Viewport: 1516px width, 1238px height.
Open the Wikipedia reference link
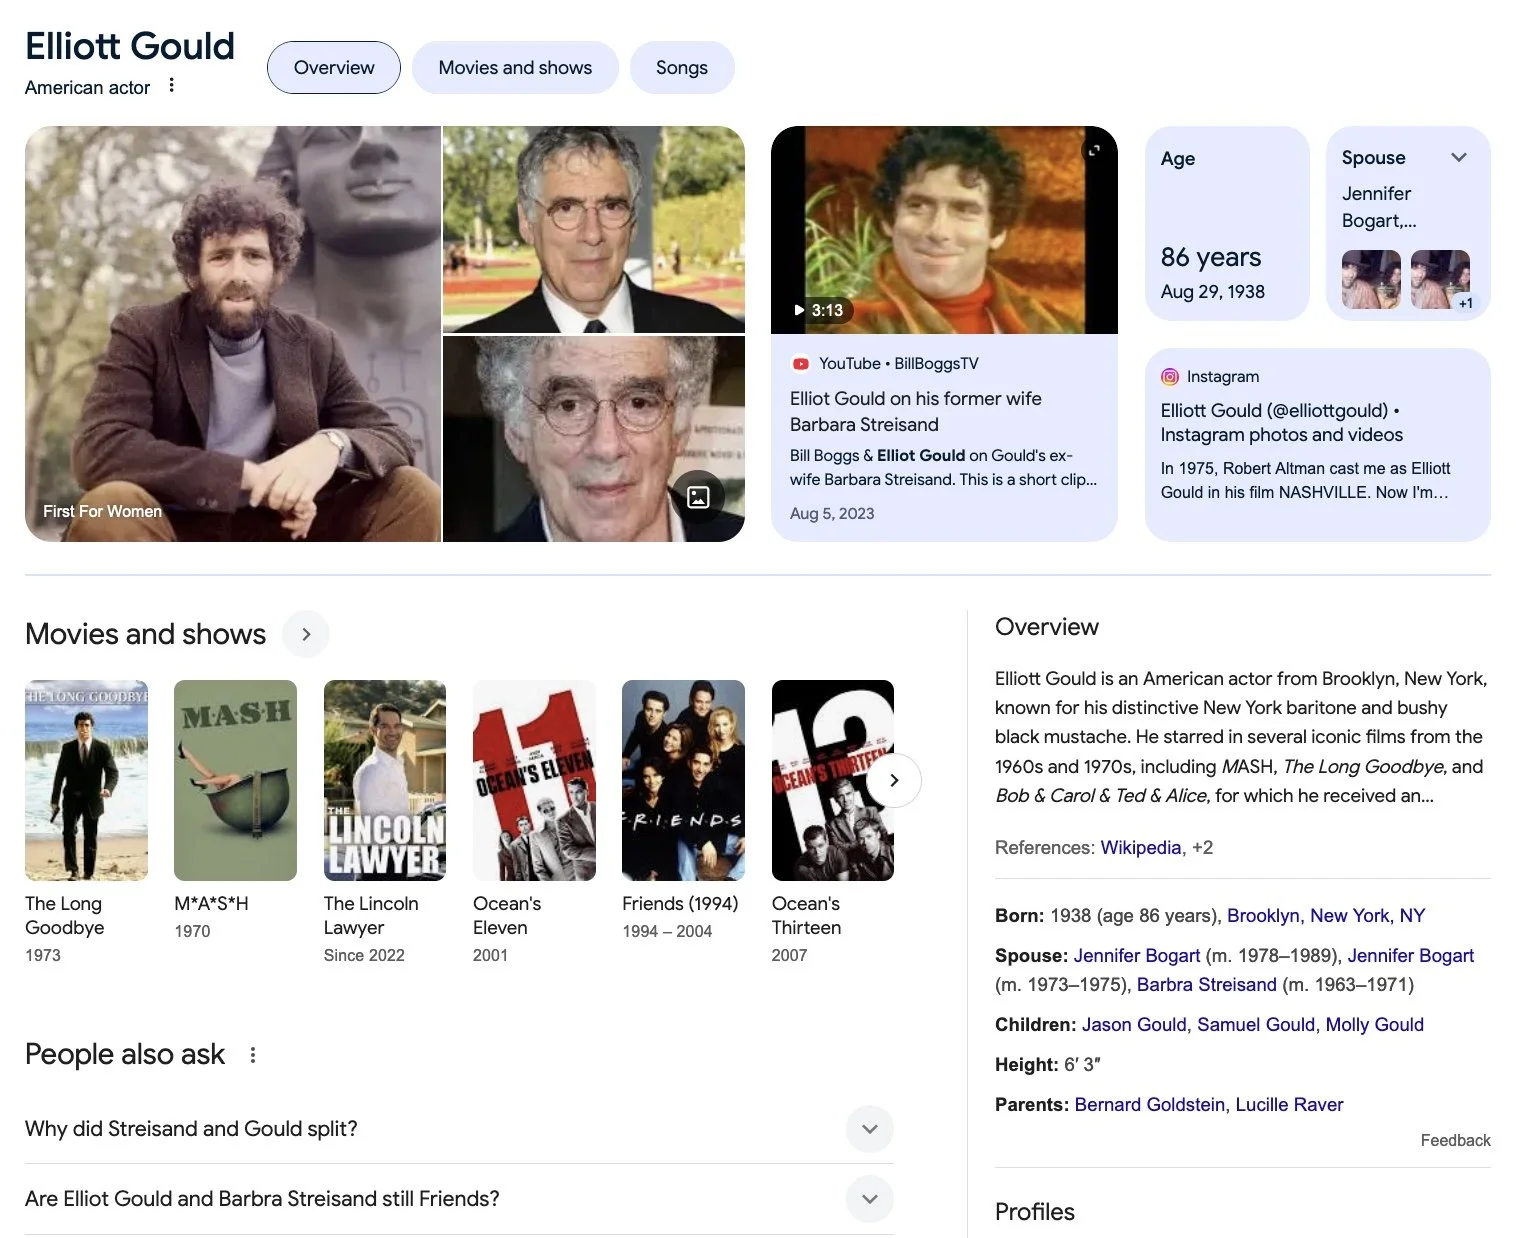1140,848
